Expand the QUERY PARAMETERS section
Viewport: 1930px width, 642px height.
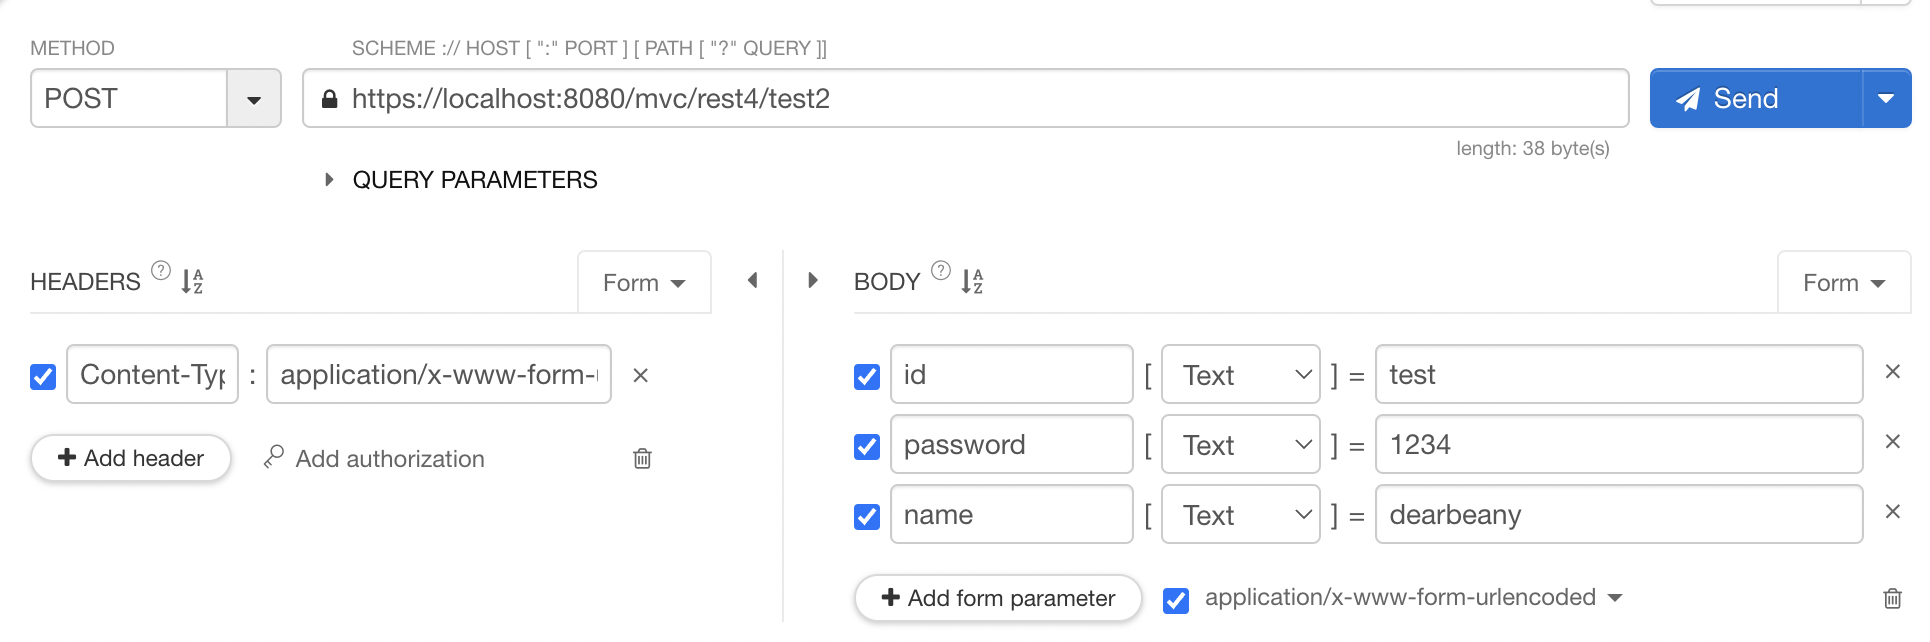tap(329, 180)
